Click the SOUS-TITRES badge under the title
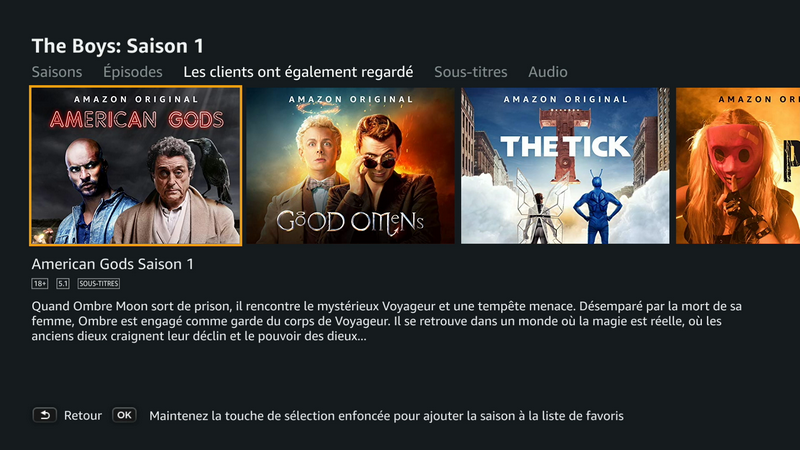This screenshot has width=800, height=450. [x=98, y=284]
